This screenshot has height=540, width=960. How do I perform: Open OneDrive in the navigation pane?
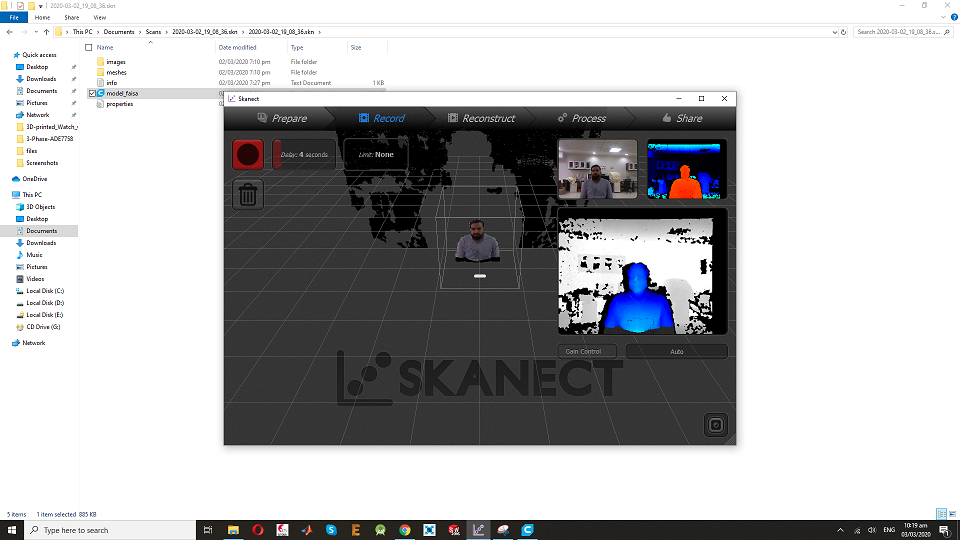point(34,179)
